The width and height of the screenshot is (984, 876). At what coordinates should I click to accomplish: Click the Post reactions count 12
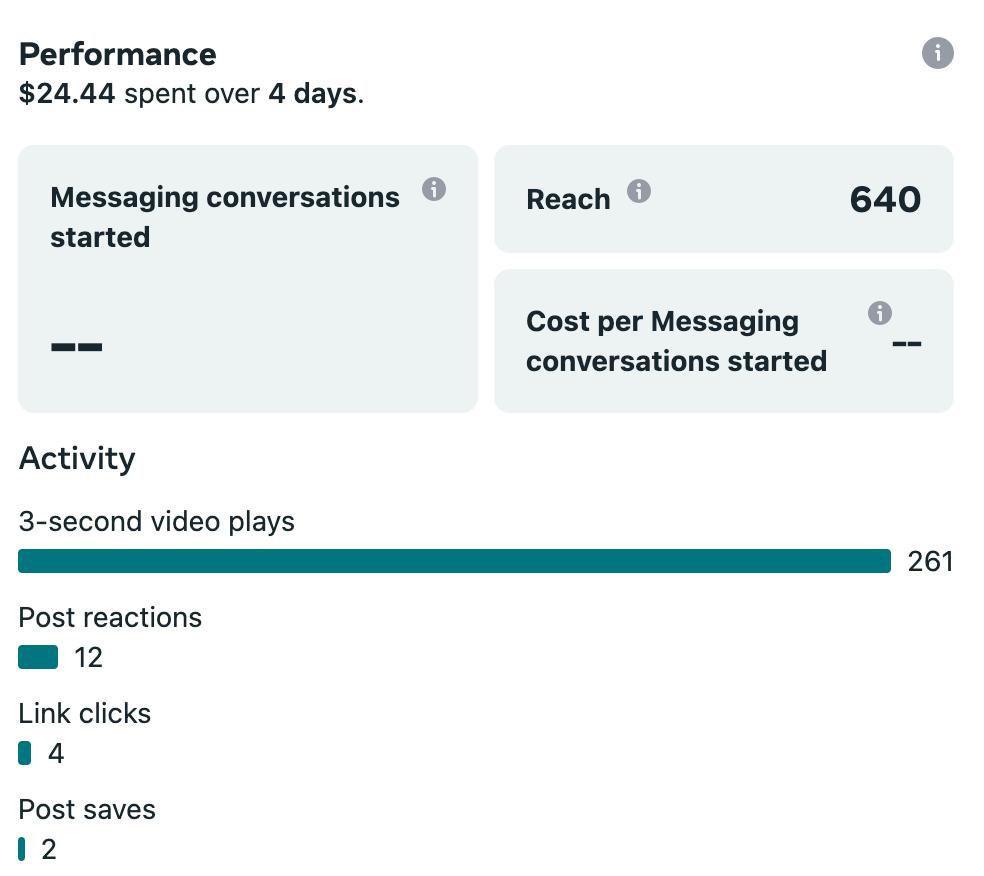point(89,657)
